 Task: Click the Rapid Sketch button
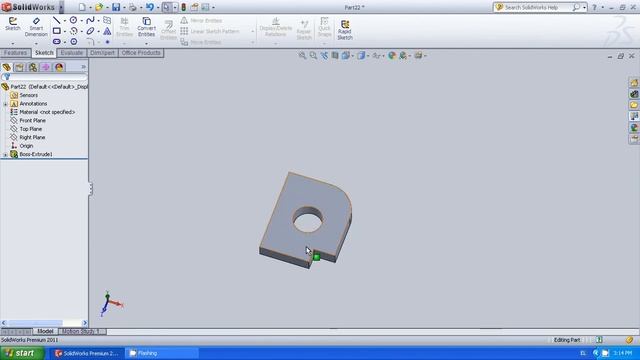(x=344, y=30)
